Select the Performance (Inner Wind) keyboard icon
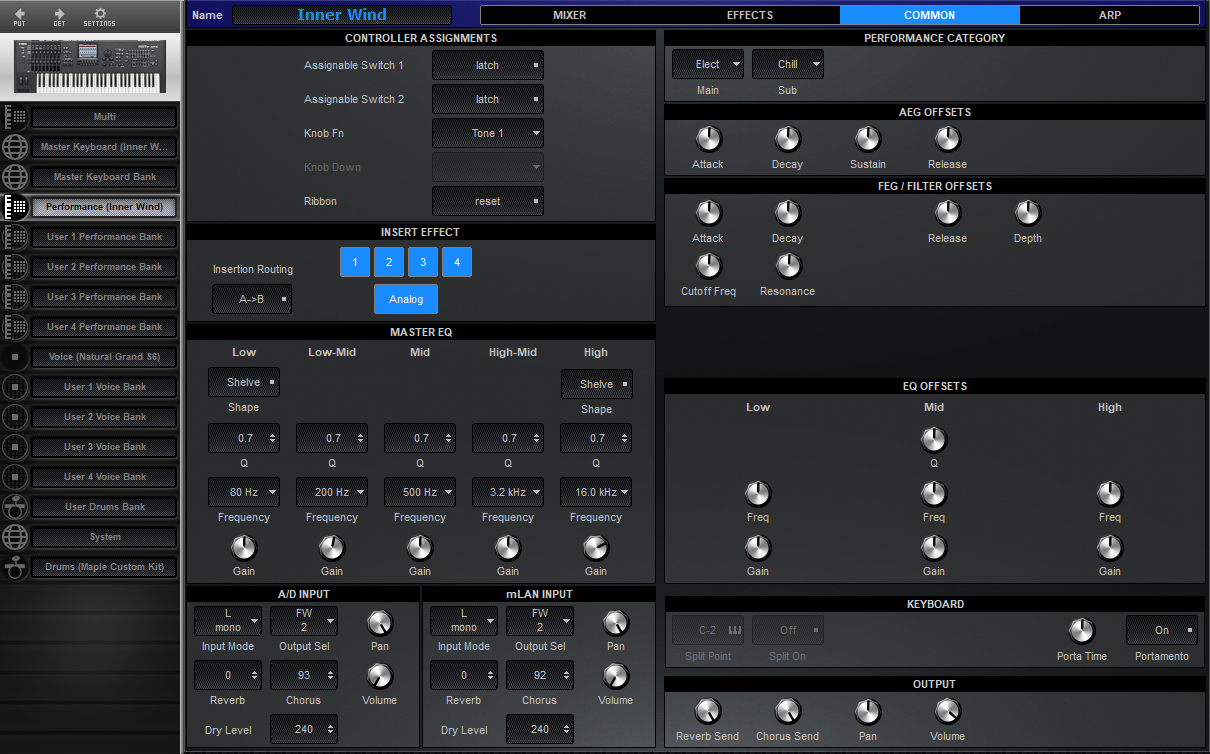Screen dimensions: 1210x754 tap(14, 207)
